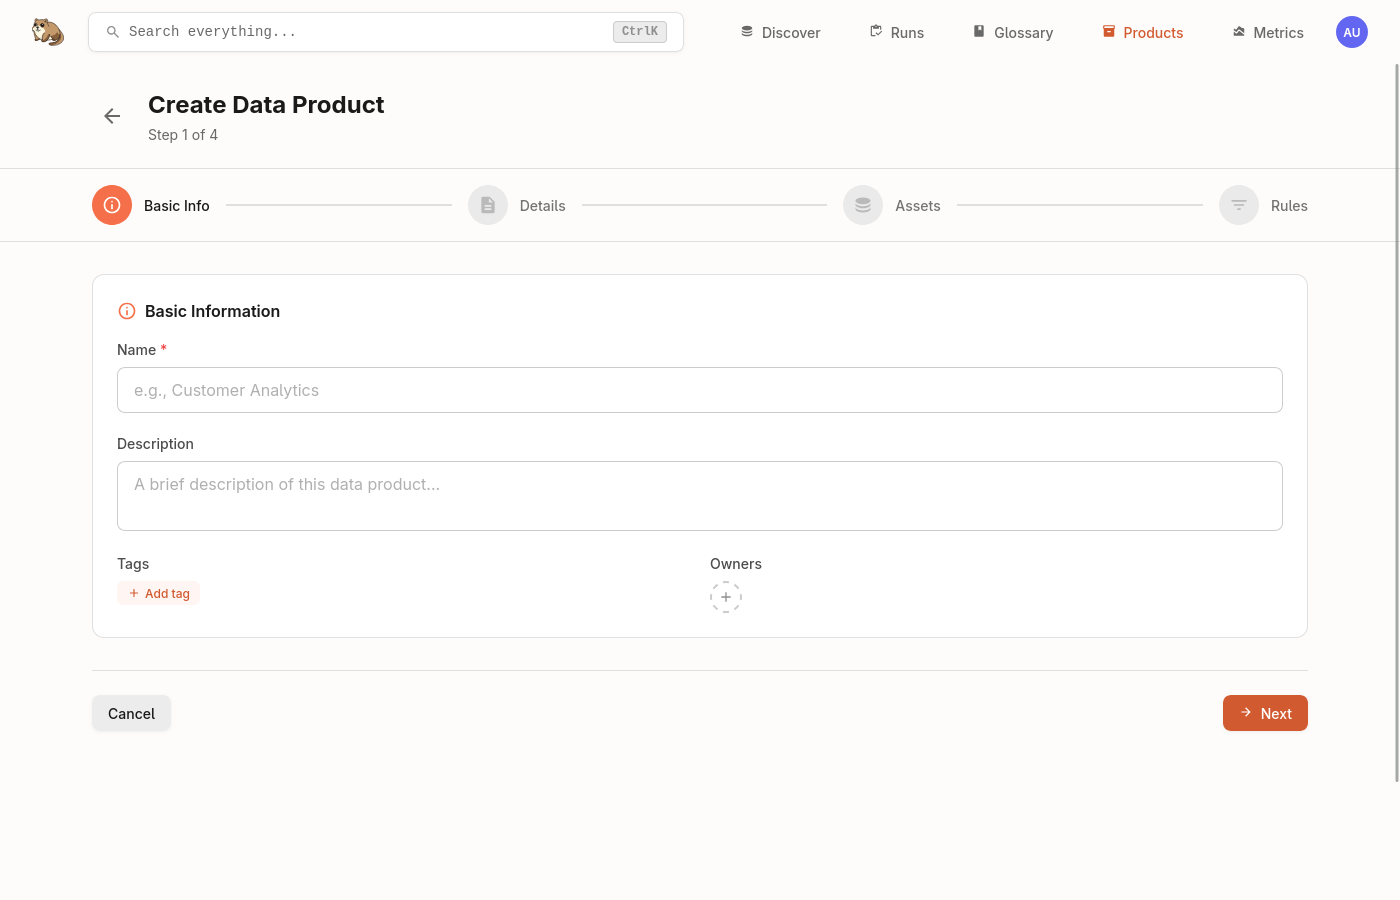Click the Add tag button
The width and height of the screenshot is (1400, 900).
pos(159,593)
